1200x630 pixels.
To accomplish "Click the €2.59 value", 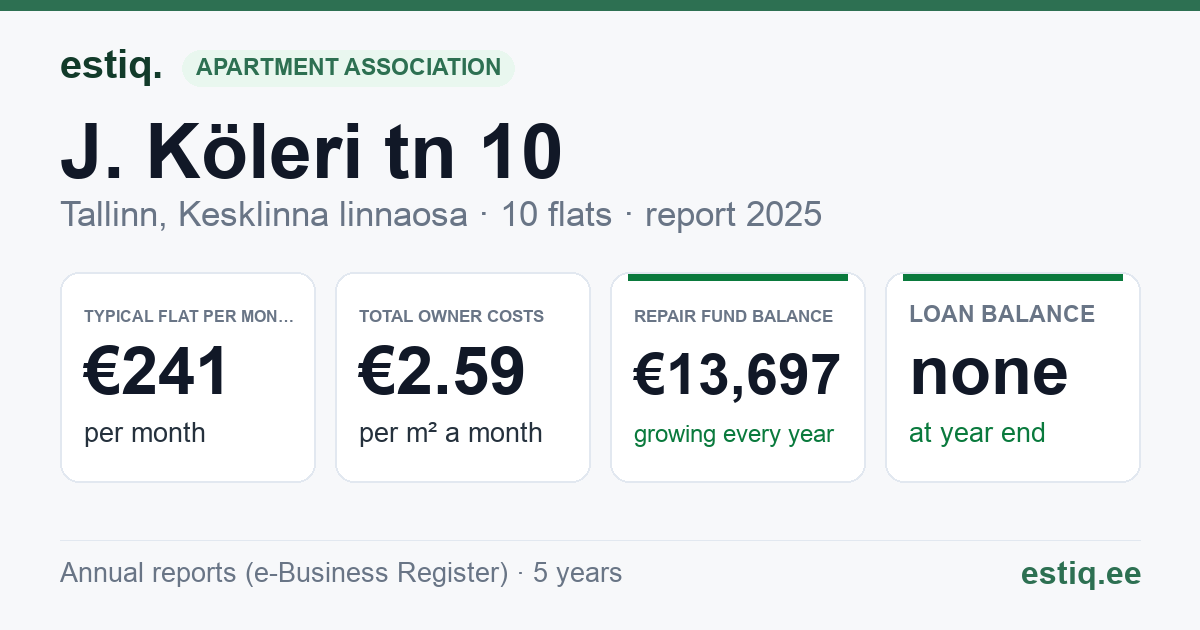I will (442, 372).
